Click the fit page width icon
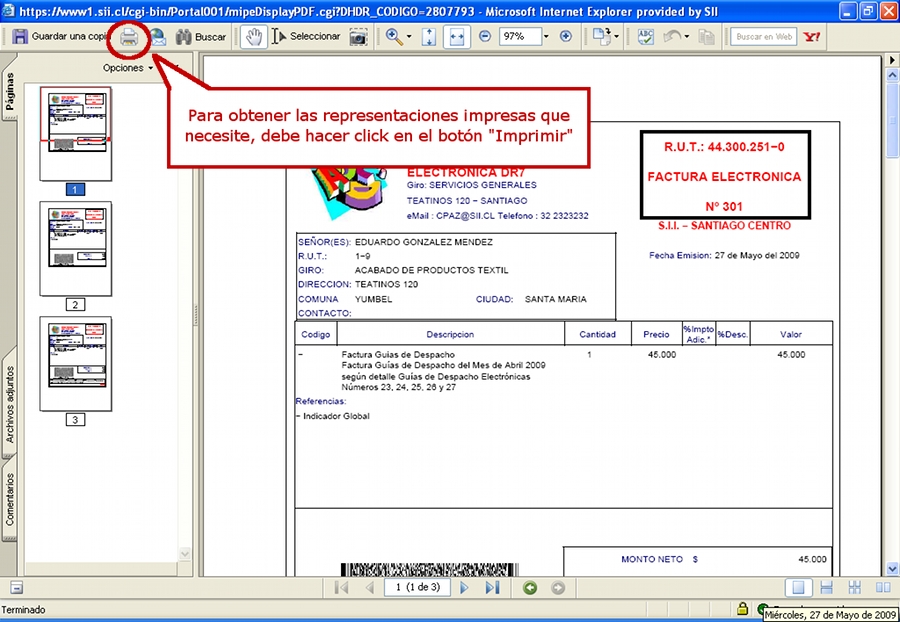Screen dimensions: 900x622 (457, 37)
